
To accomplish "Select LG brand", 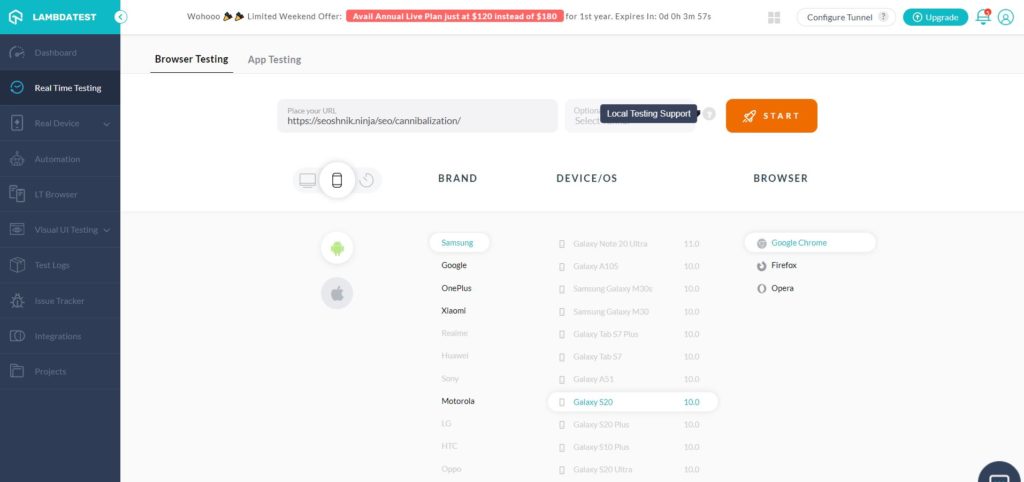I will pos(447,424).
